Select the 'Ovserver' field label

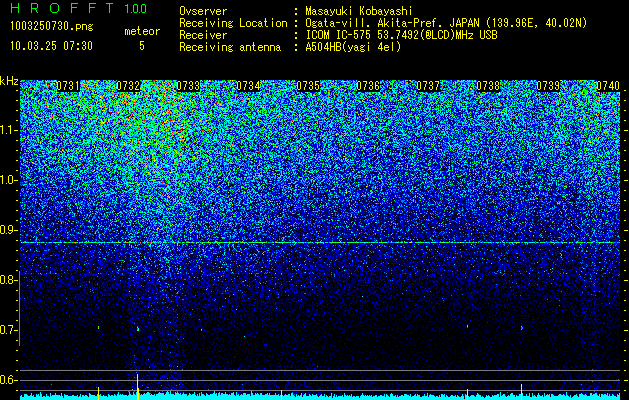(203, 11)
